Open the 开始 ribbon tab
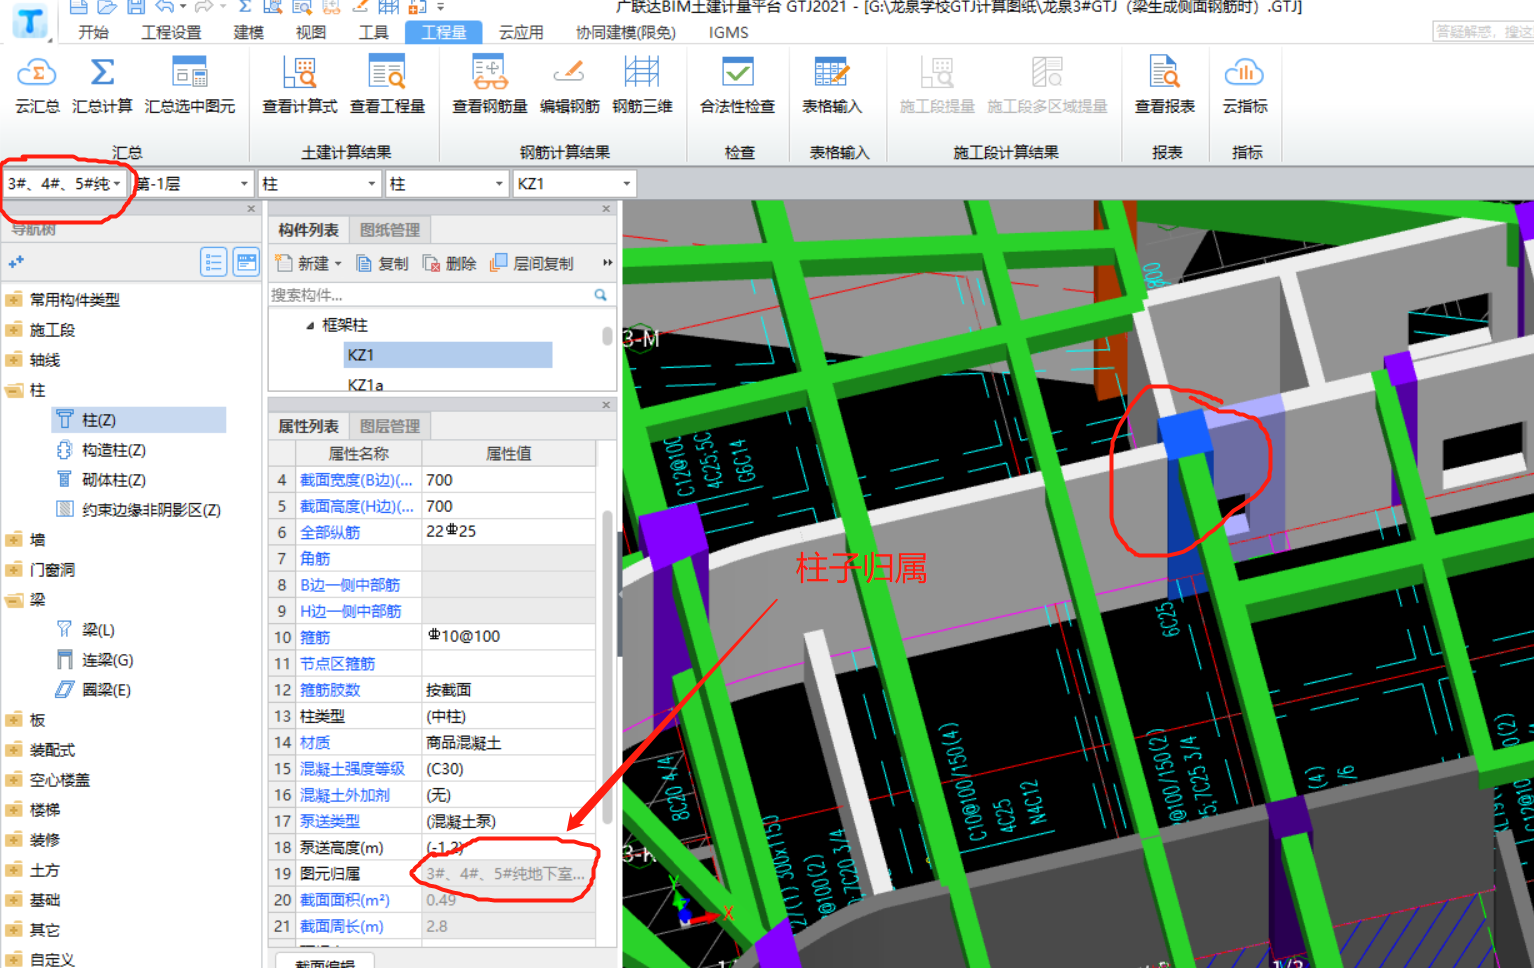The width and height of the screenshot is (1534, 968). pos(93,32)
